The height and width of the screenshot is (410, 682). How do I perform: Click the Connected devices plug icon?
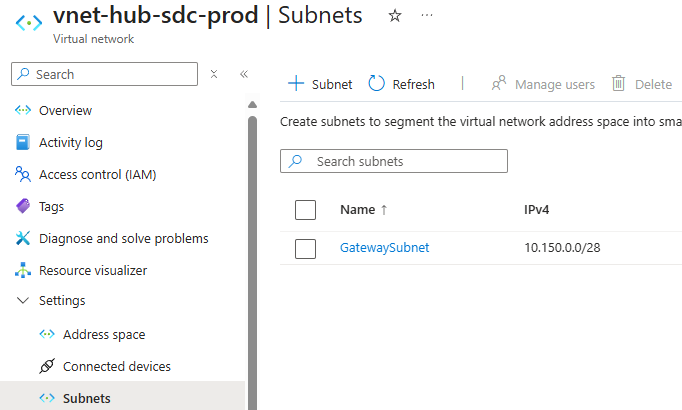(47, 366)
